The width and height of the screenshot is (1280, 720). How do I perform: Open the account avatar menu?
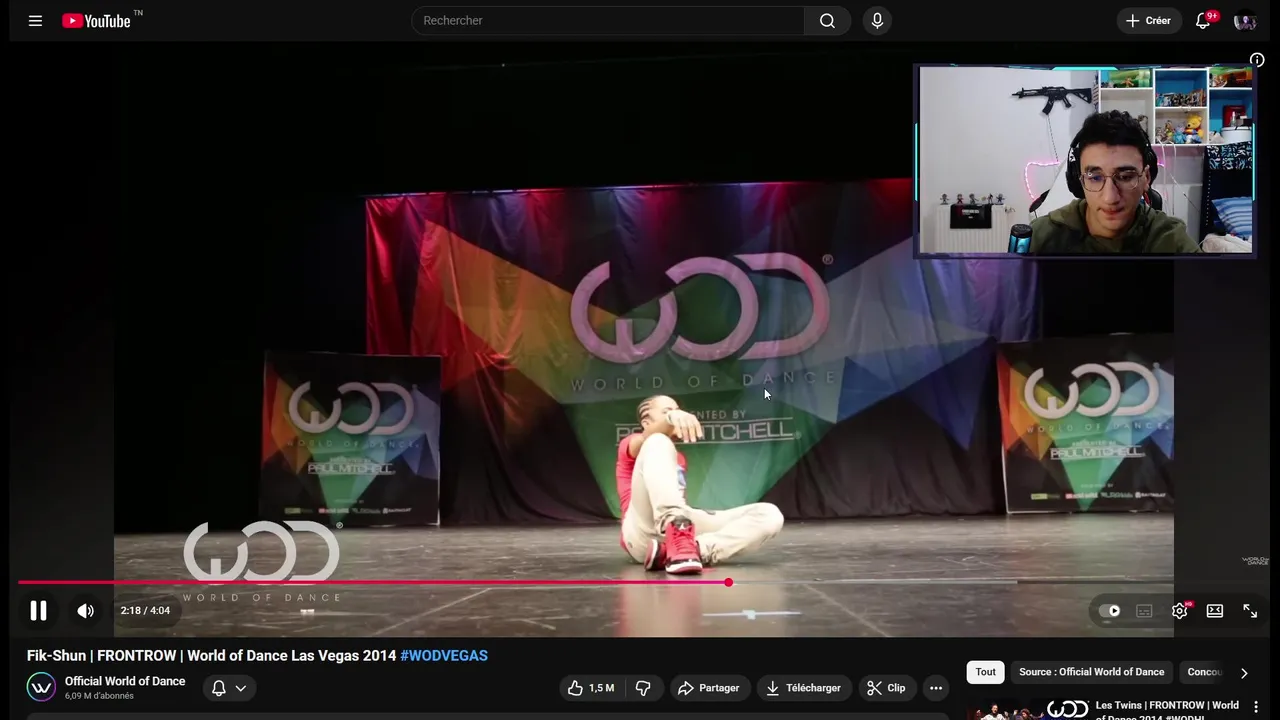(1245, 20)
